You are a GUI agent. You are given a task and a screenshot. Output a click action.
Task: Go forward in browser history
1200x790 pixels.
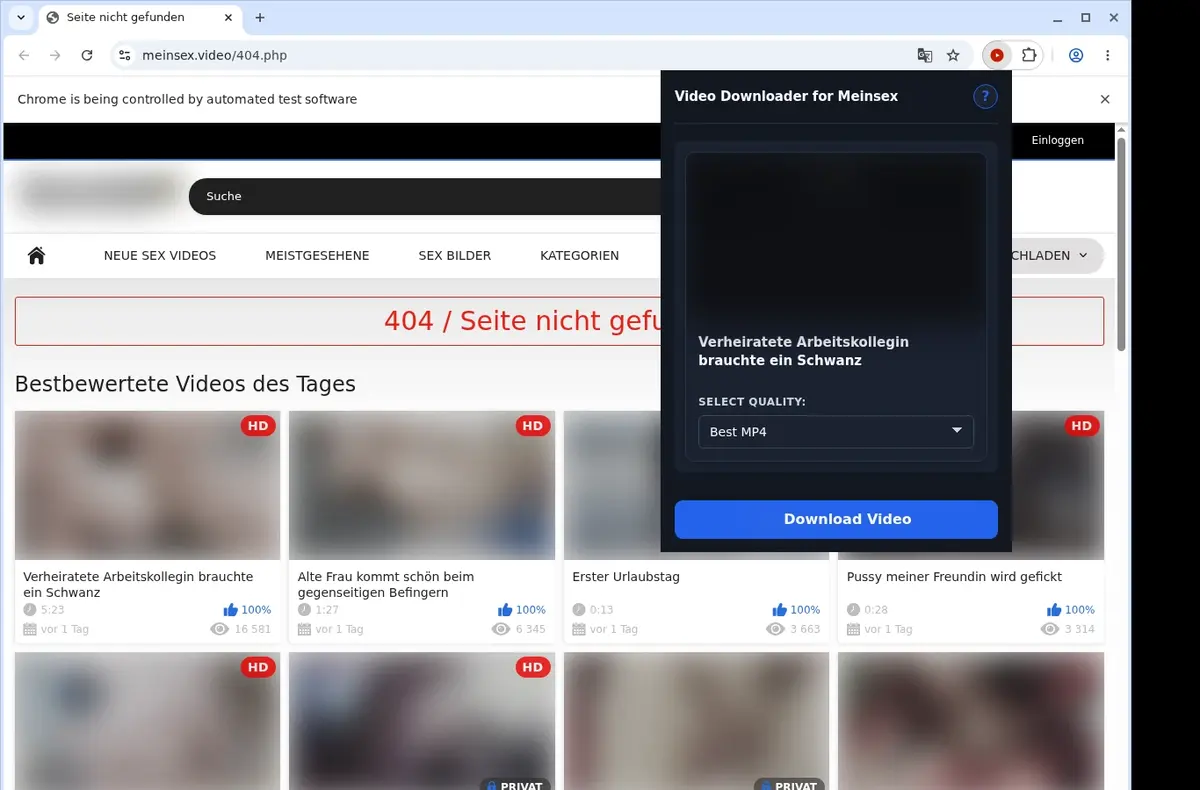click(x=55, y=56)
